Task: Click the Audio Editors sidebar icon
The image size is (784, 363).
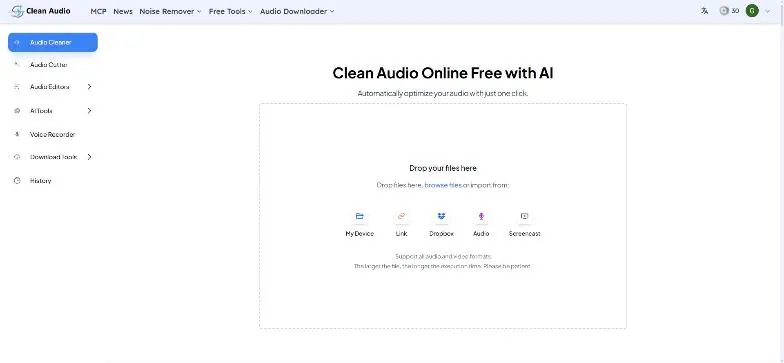Action: coord(17,86)
